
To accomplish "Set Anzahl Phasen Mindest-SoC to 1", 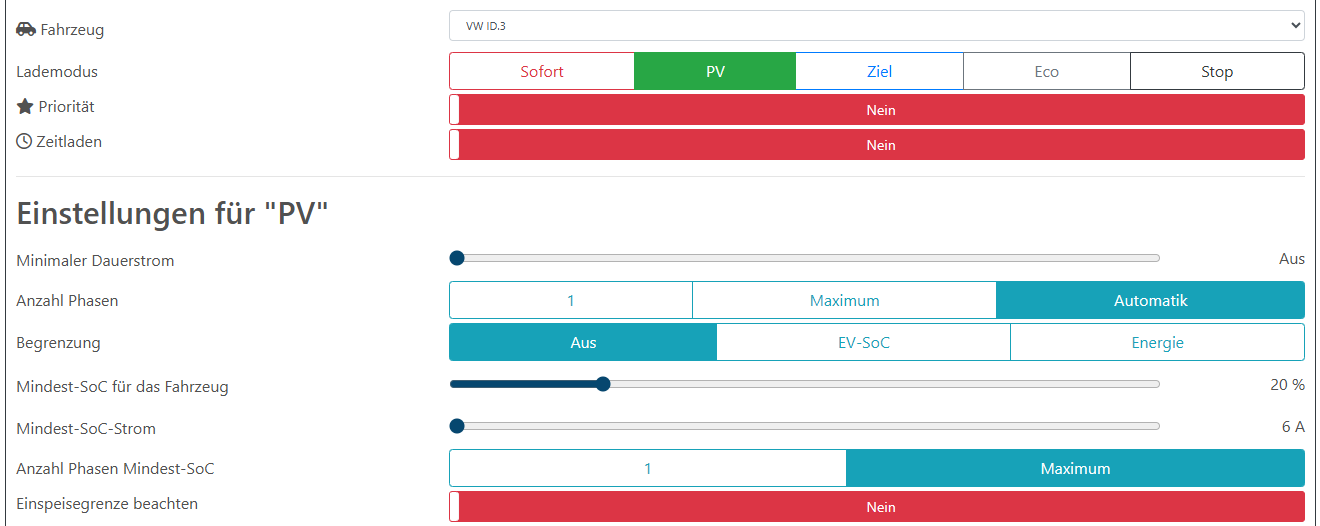I will pyautogui.click(x=648, y=468).
